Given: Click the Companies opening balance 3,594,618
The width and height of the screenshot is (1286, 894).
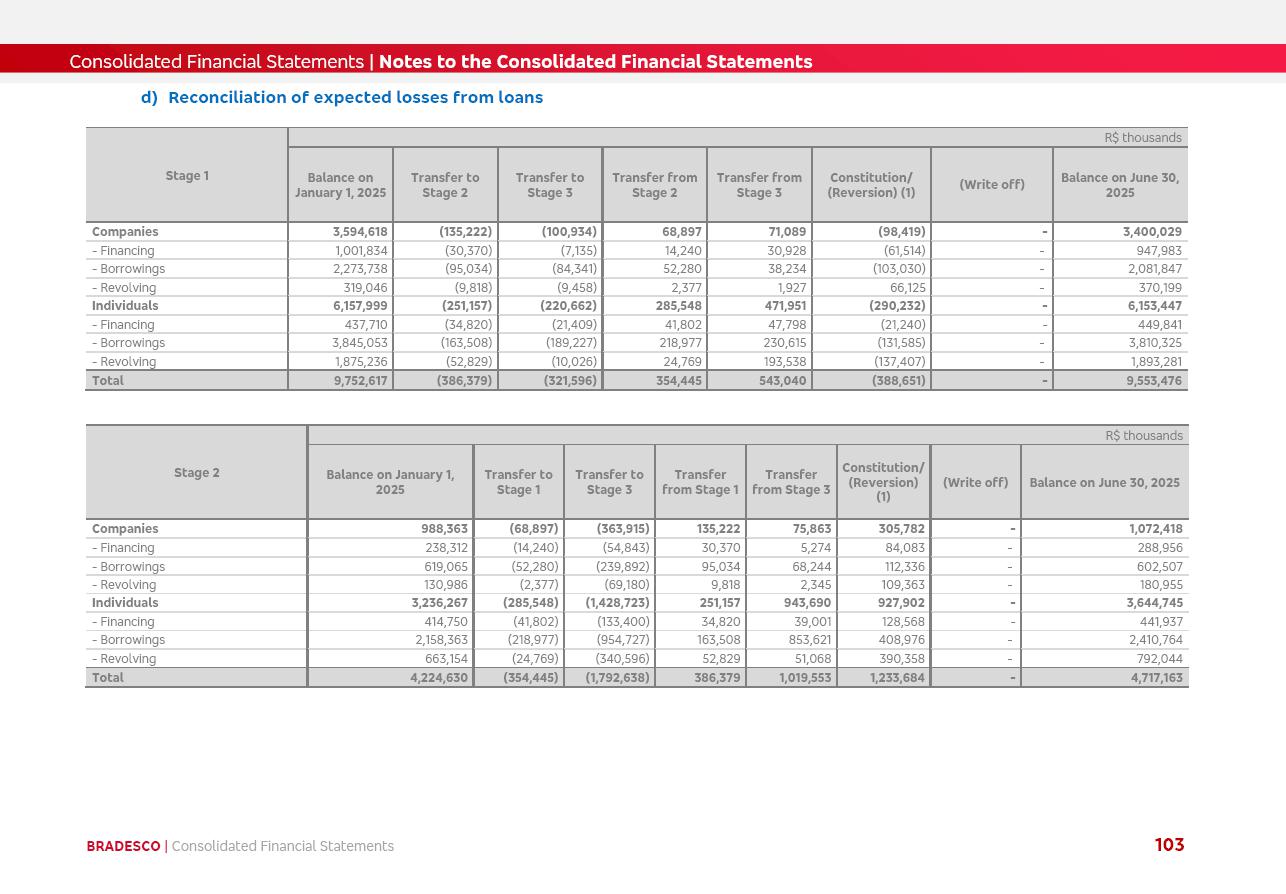Looking at the screenshot, I should click(x=360, y=232).
